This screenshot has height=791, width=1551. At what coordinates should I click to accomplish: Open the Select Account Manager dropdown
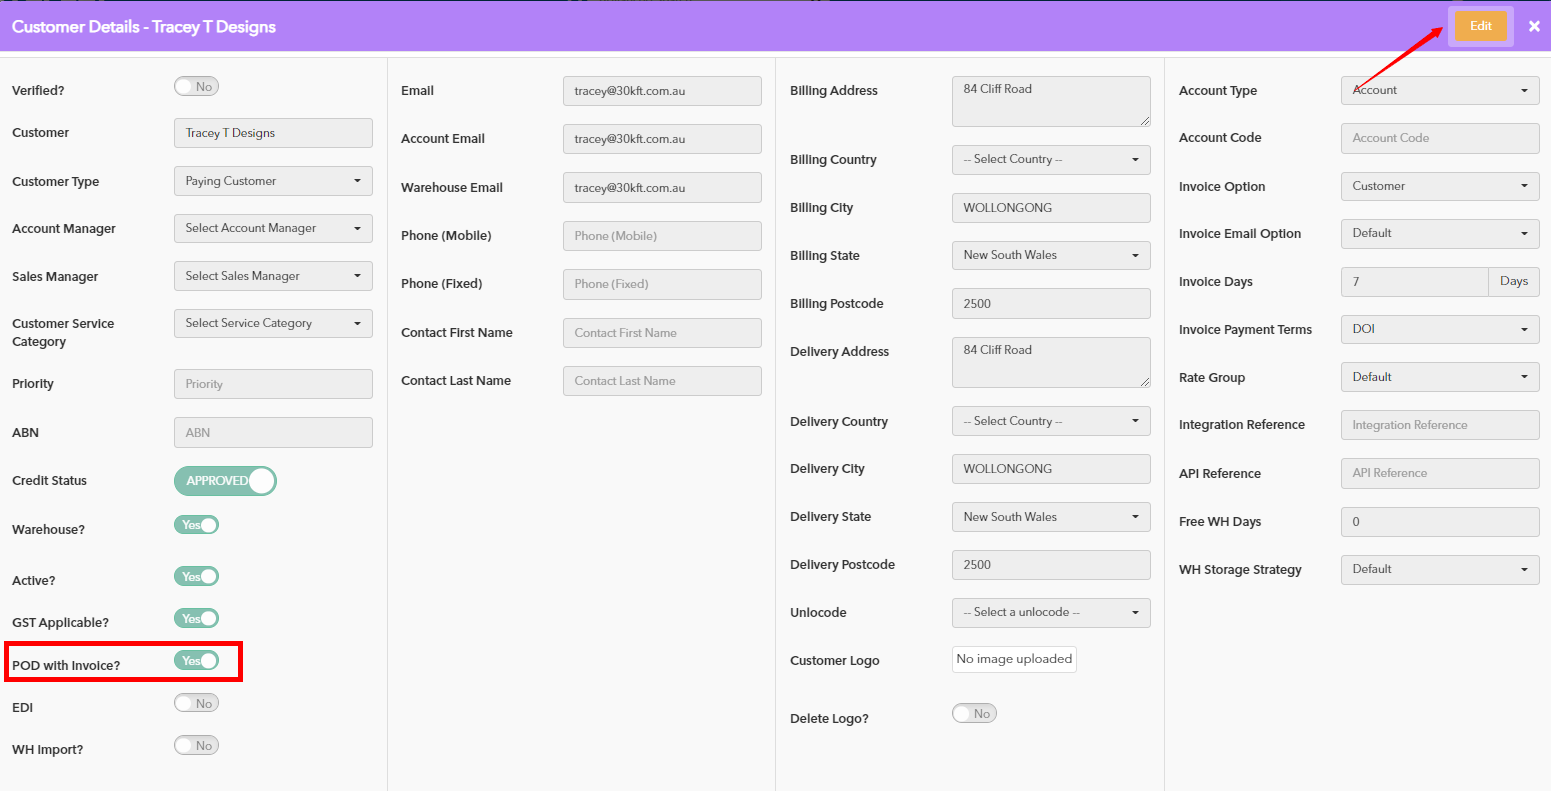point(273,229)
